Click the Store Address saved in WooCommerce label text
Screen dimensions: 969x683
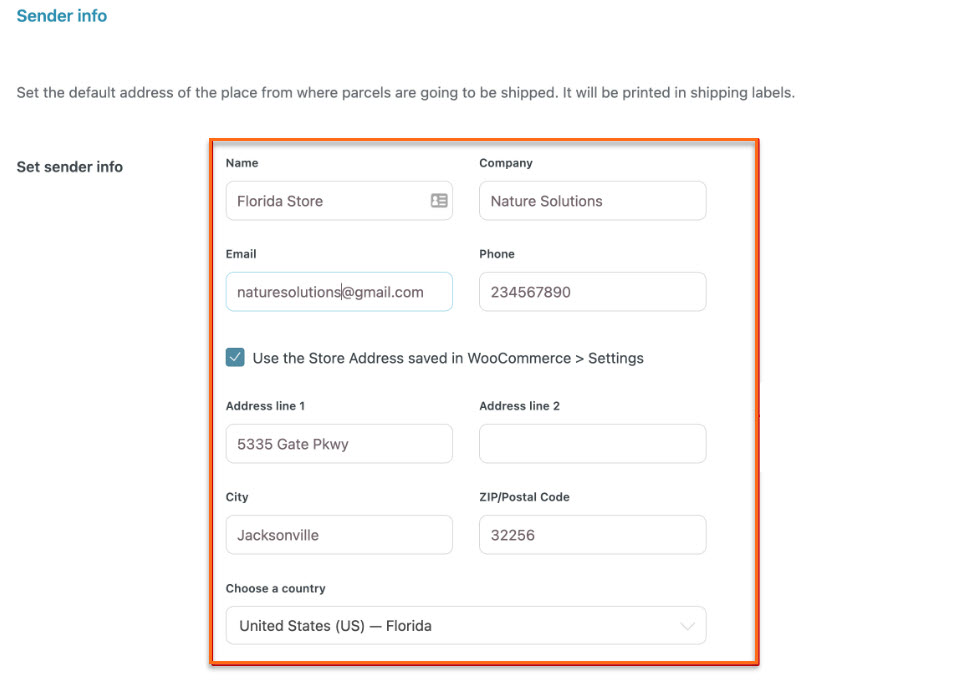tap(448, 358)
